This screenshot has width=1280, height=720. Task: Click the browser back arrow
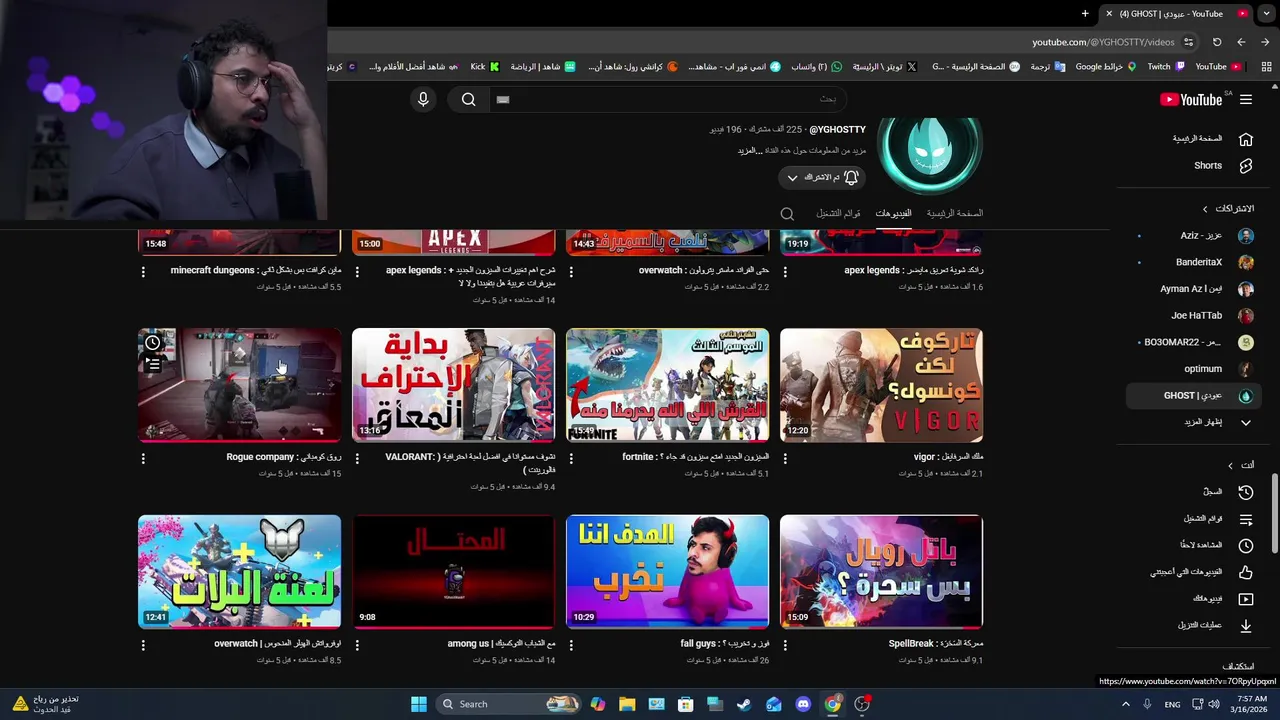[1241, 42]
